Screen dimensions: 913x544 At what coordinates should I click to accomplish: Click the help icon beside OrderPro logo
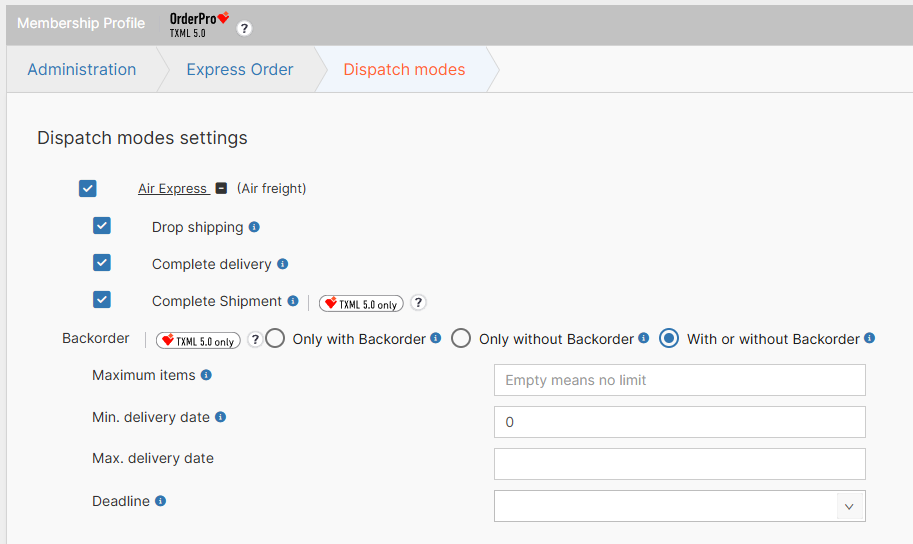point(244,28)
